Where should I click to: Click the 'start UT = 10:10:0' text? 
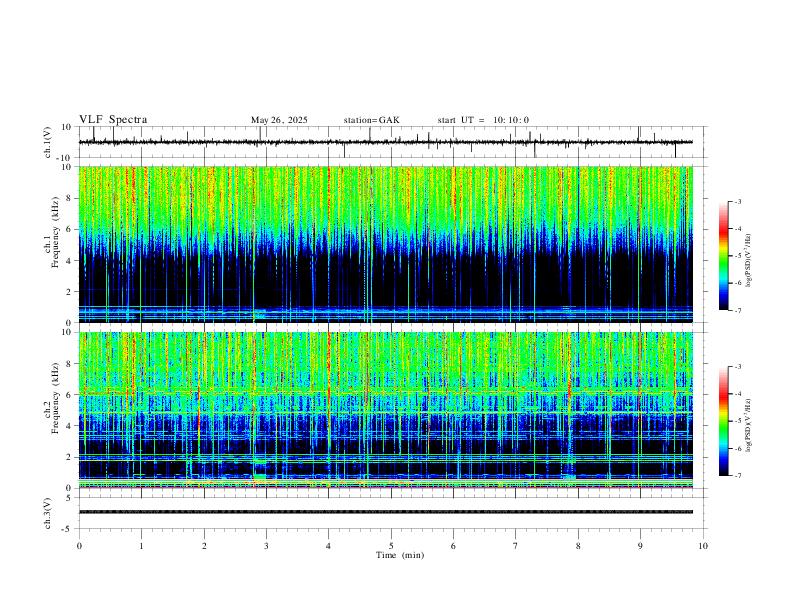483,120
